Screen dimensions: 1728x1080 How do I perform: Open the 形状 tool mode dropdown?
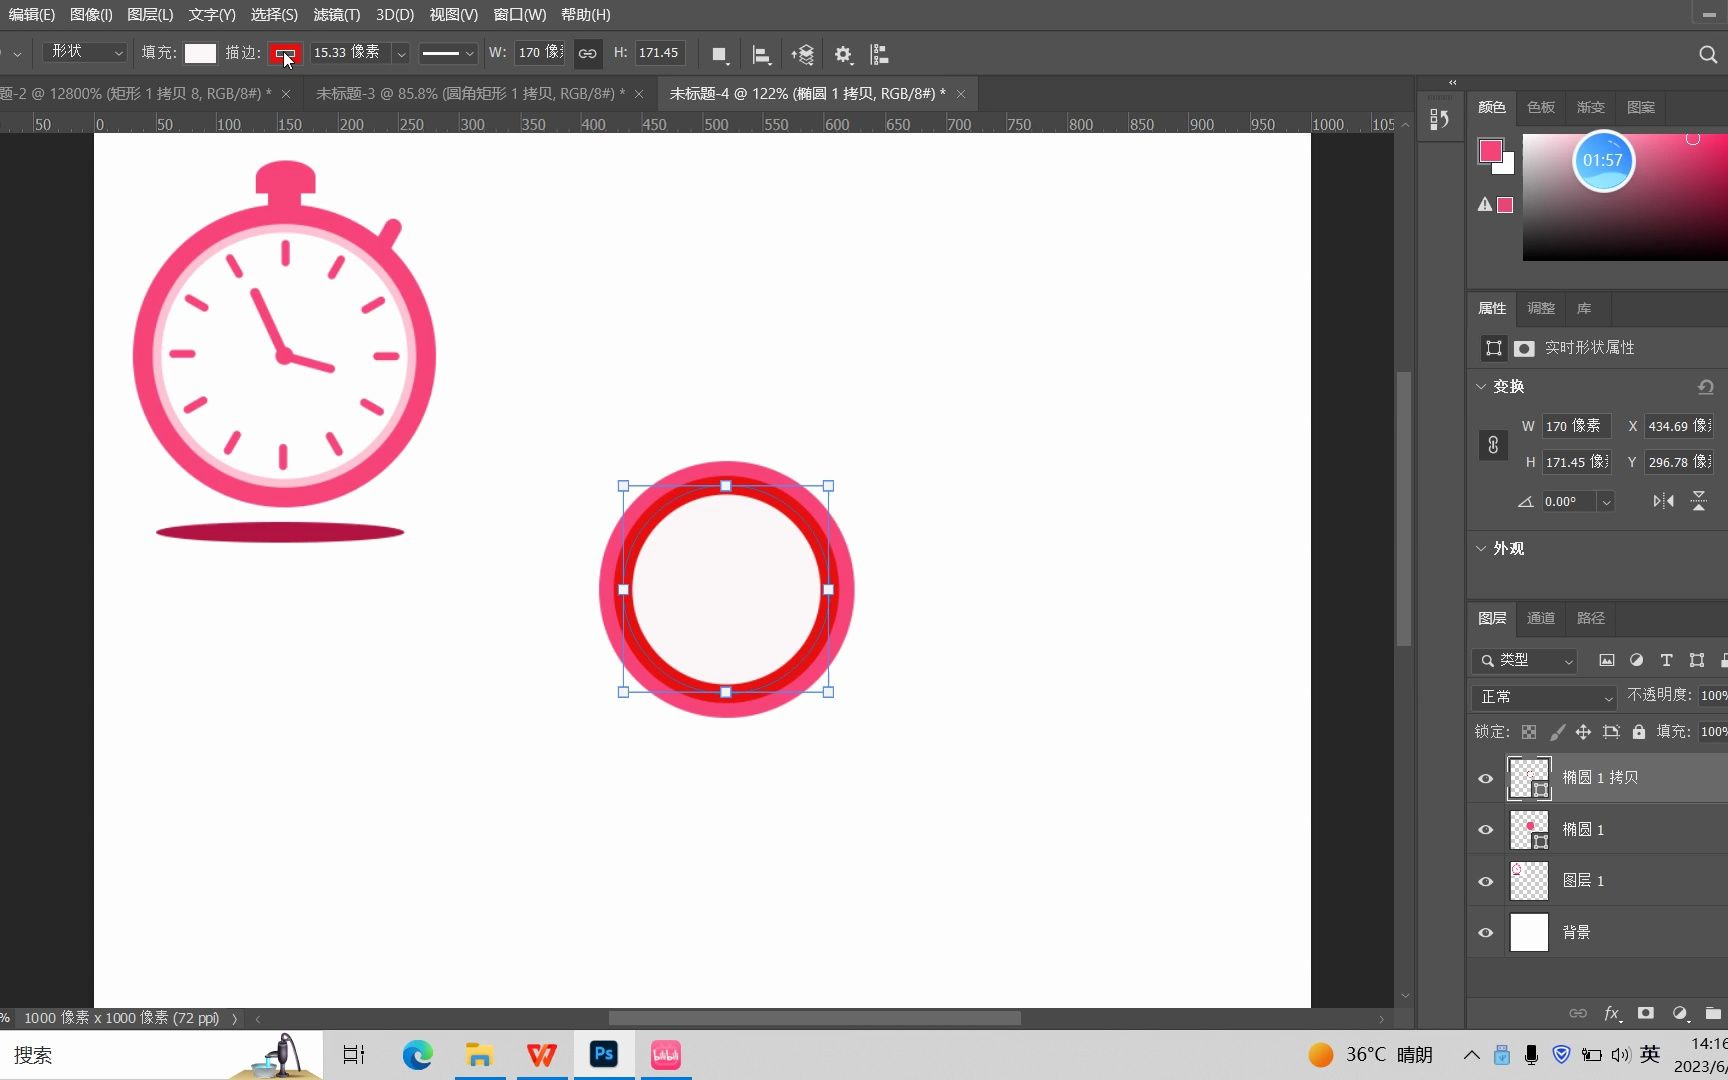click(86, 52)
